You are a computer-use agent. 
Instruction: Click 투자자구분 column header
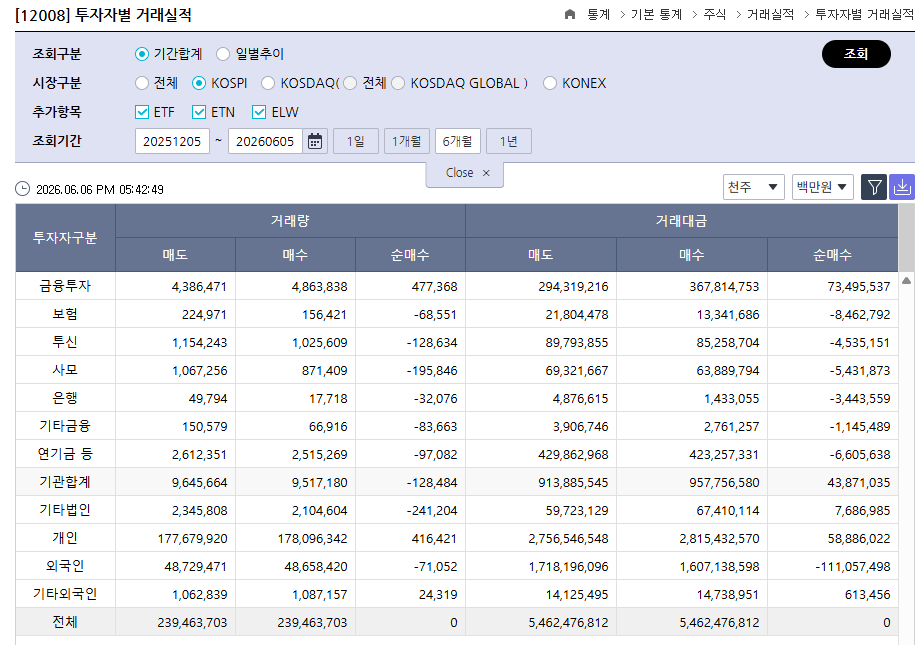click(x=65, y=238)
